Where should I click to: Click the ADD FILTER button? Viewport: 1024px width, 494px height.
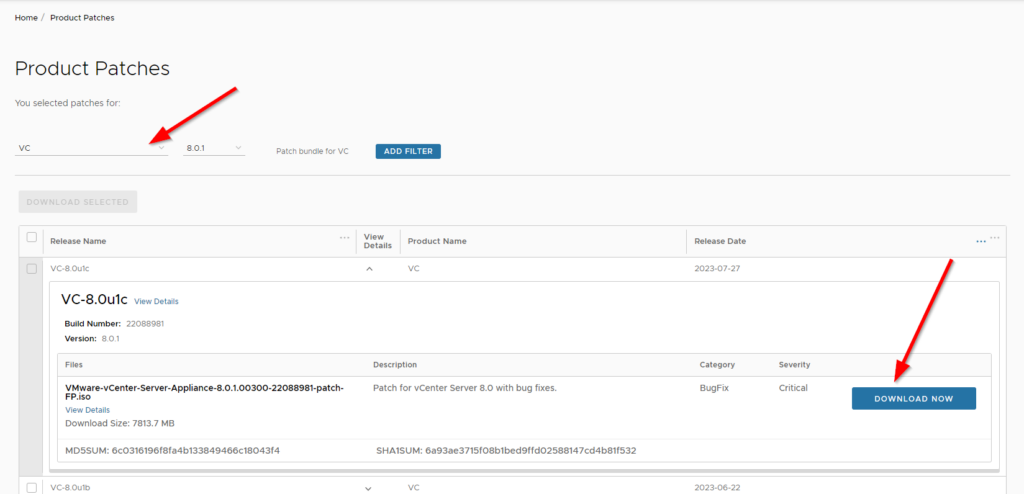(x=408, y=151)
